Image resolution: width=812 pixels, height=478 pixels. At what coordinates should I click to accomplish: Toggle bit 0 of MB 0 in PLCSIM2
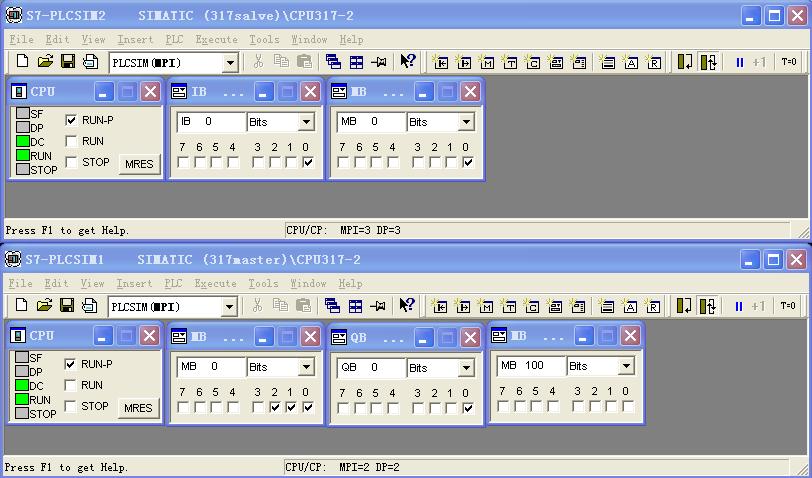(468, 163)
